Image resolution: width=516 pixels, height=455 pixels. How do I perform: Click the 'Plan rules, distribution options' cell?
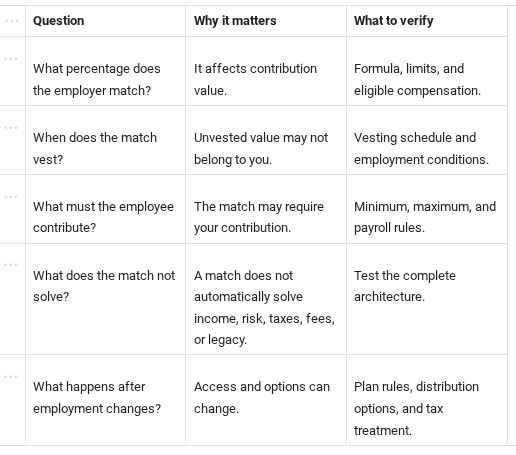[427, 400]
